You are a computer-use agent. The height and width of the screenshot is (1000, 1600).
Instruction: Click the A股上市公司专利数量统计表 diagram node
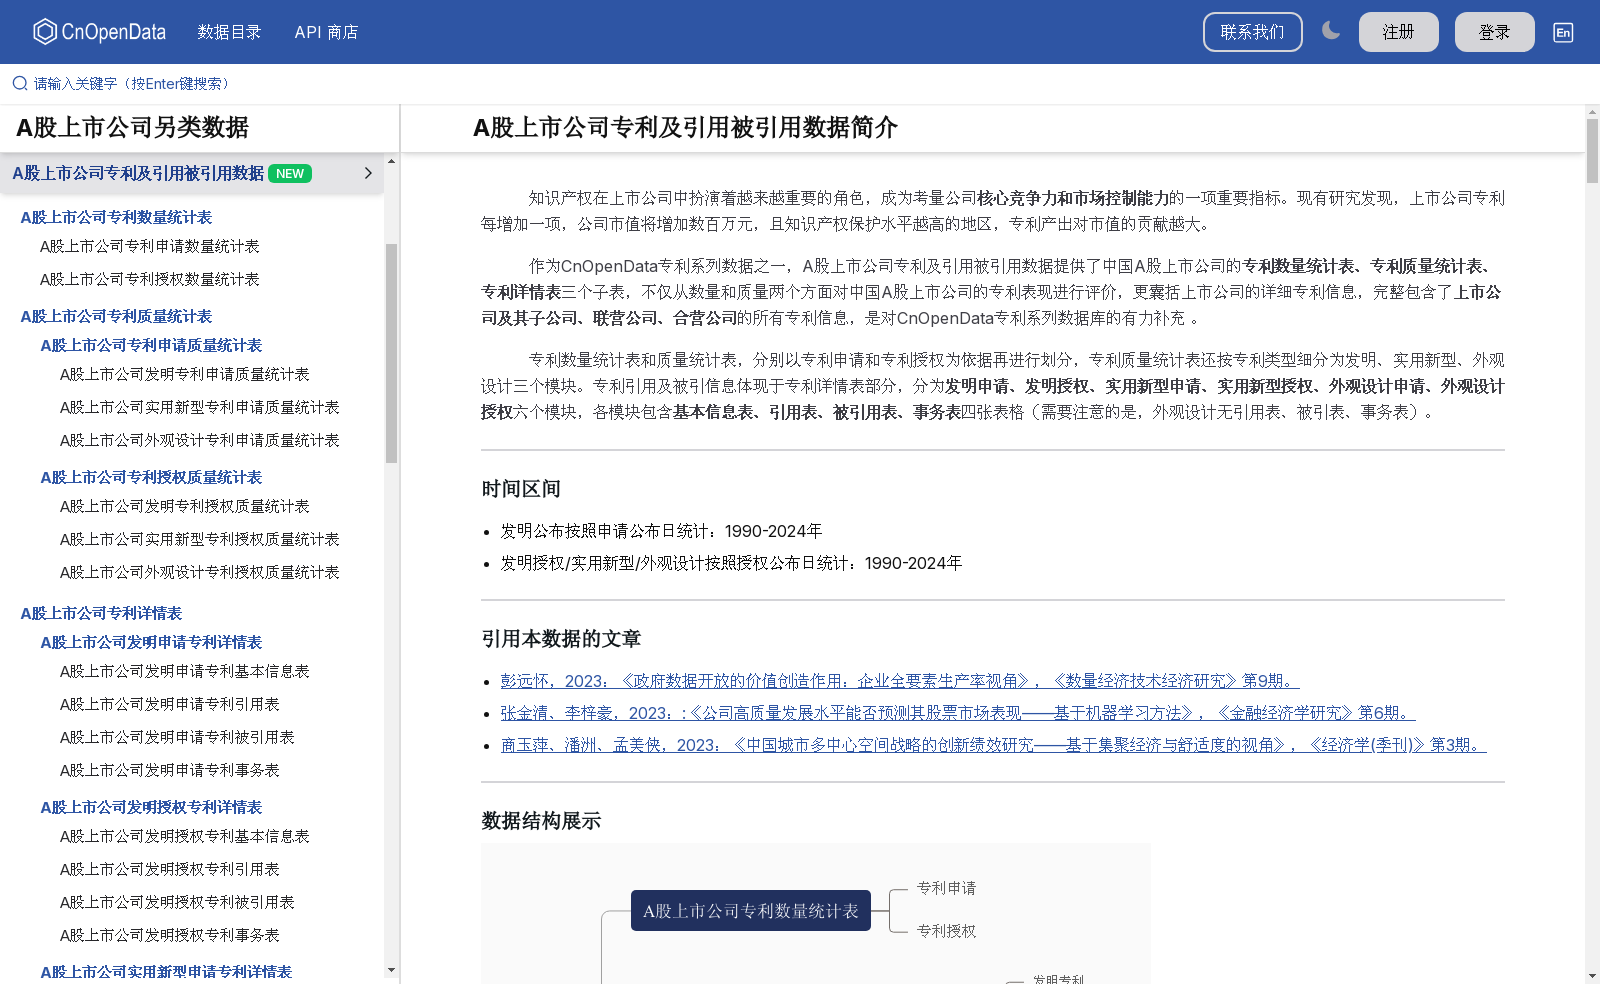click(750, 911)
